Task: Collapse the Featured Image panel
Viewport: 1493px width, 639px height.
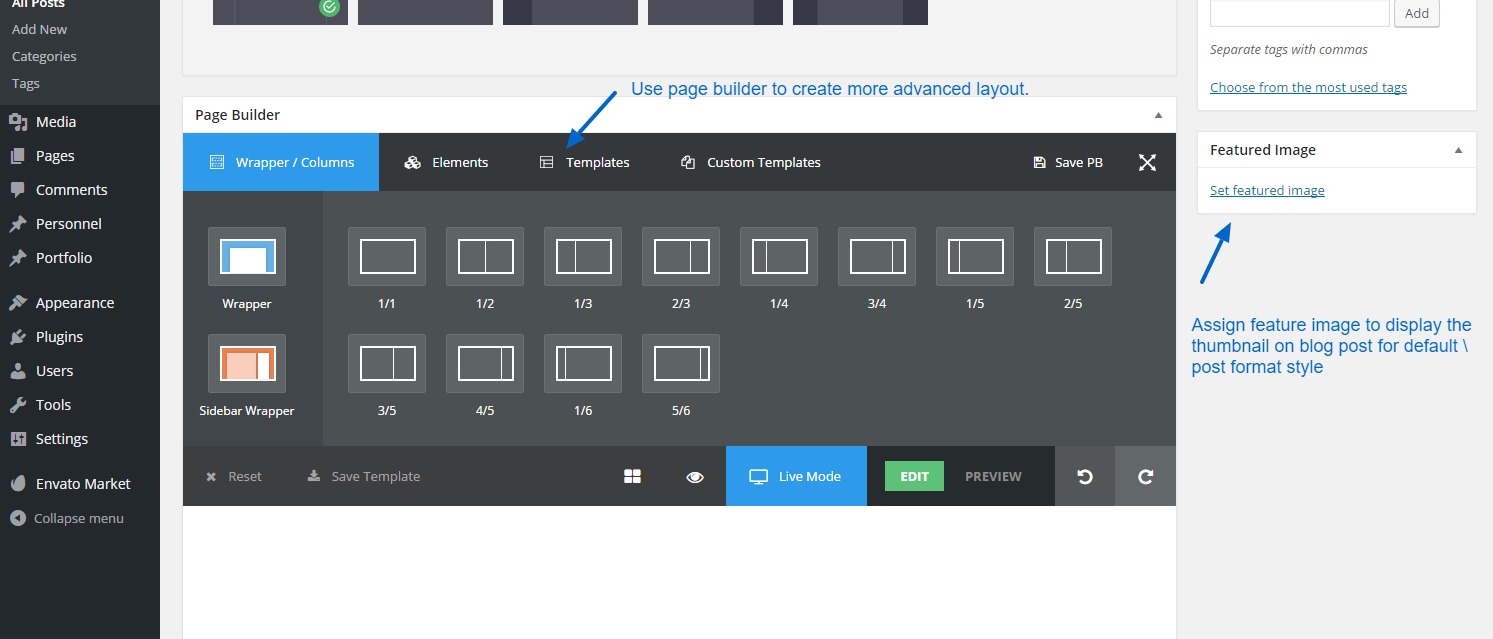Action: (x=1458, y=150)
